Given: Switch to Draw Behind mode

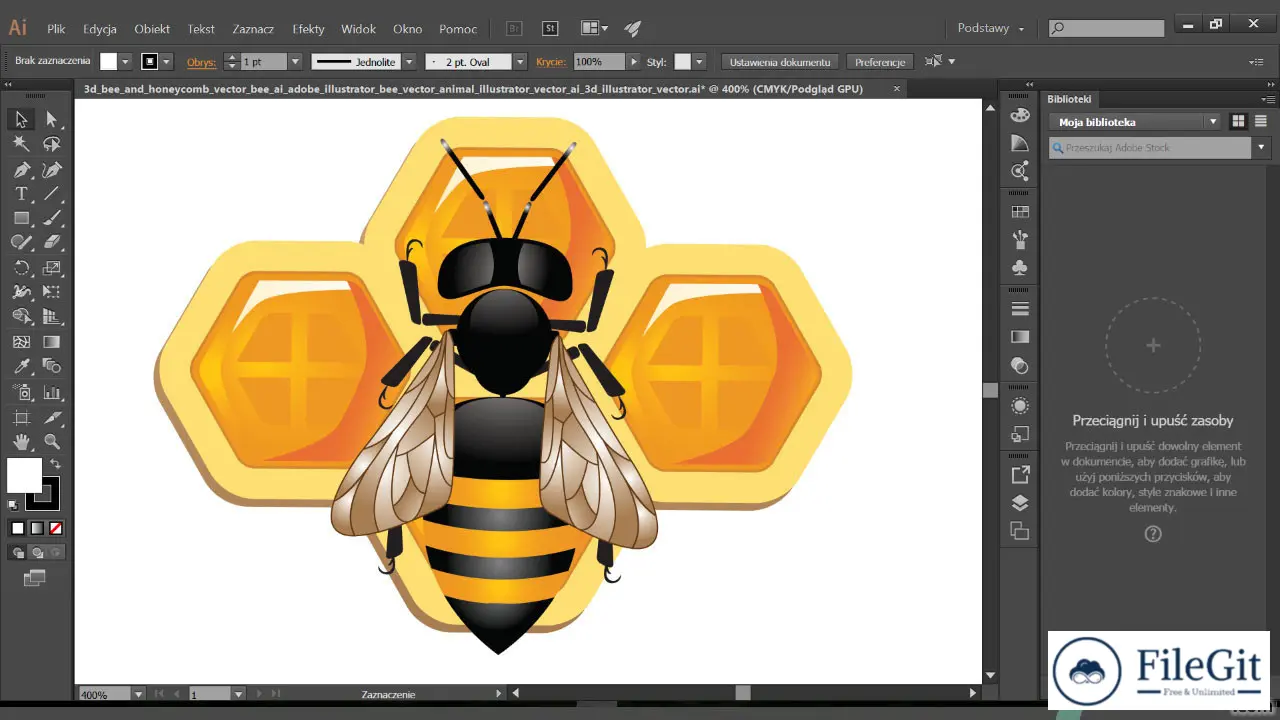Looking at the screenshot, I should coord(38,552).
